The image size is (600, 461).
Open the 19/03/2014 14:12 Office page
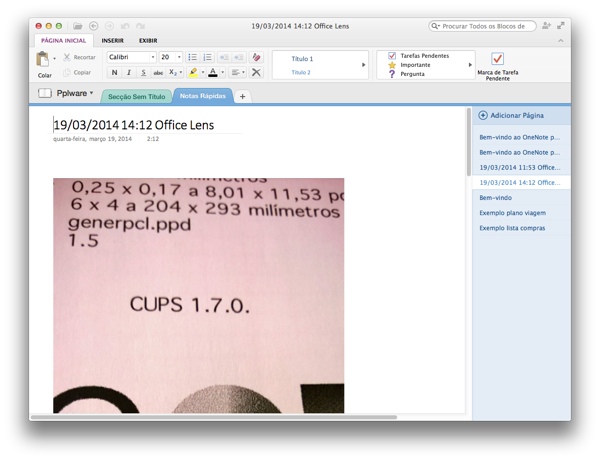pyautogui.click(x=521, y=182)
